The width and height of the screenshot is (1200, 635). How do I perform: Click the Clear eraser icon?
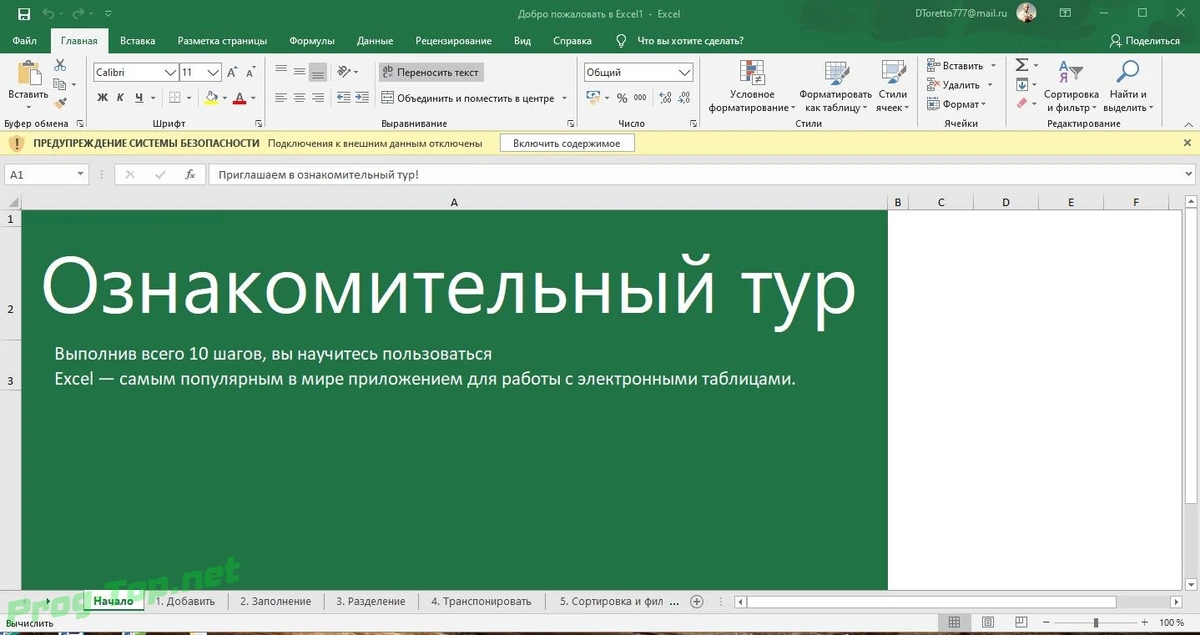1022,103
